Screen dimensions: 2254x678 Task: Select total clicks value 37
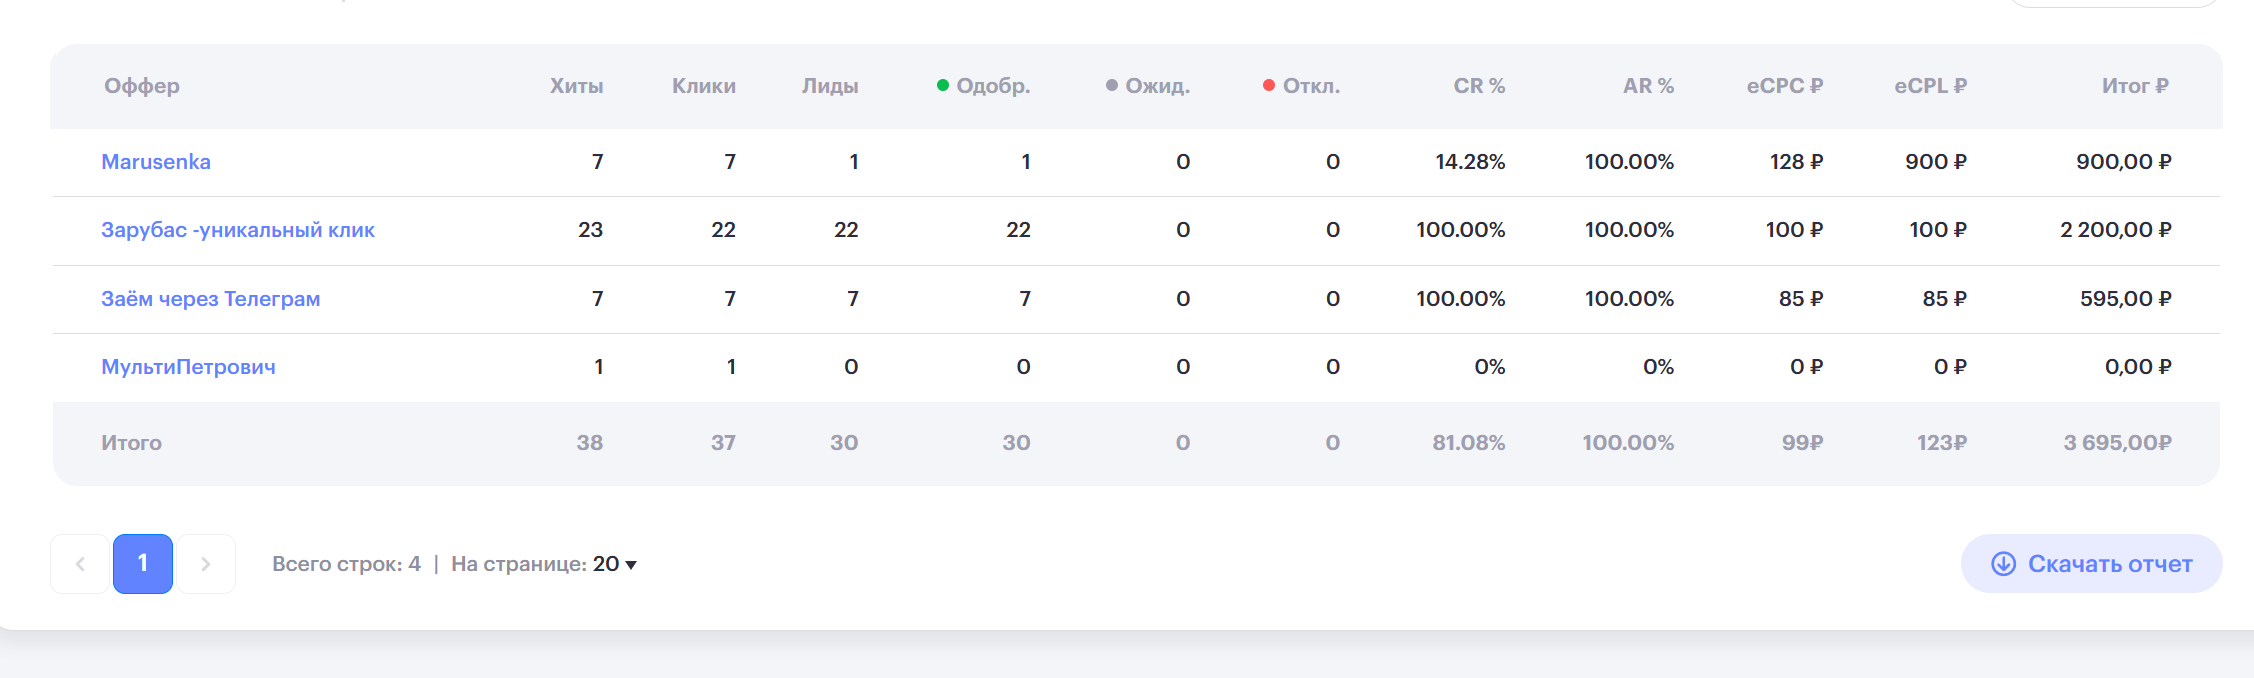[x=723, y=443]
